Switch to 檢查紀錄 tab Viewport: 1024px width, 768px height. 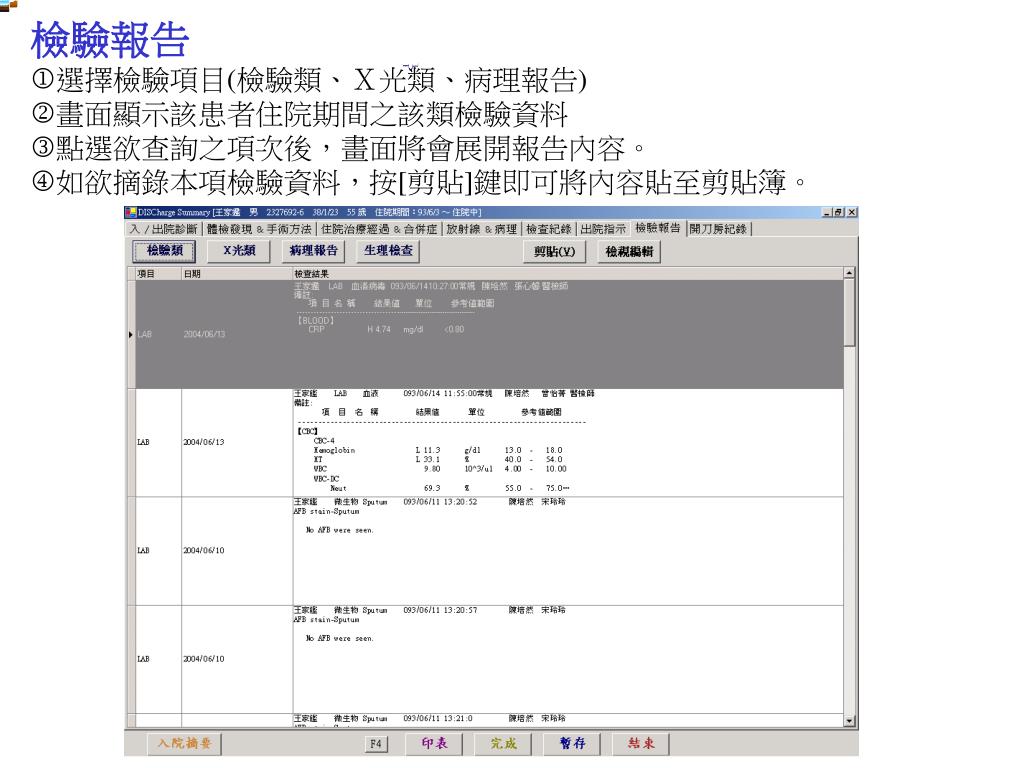[x=549, y=229]
